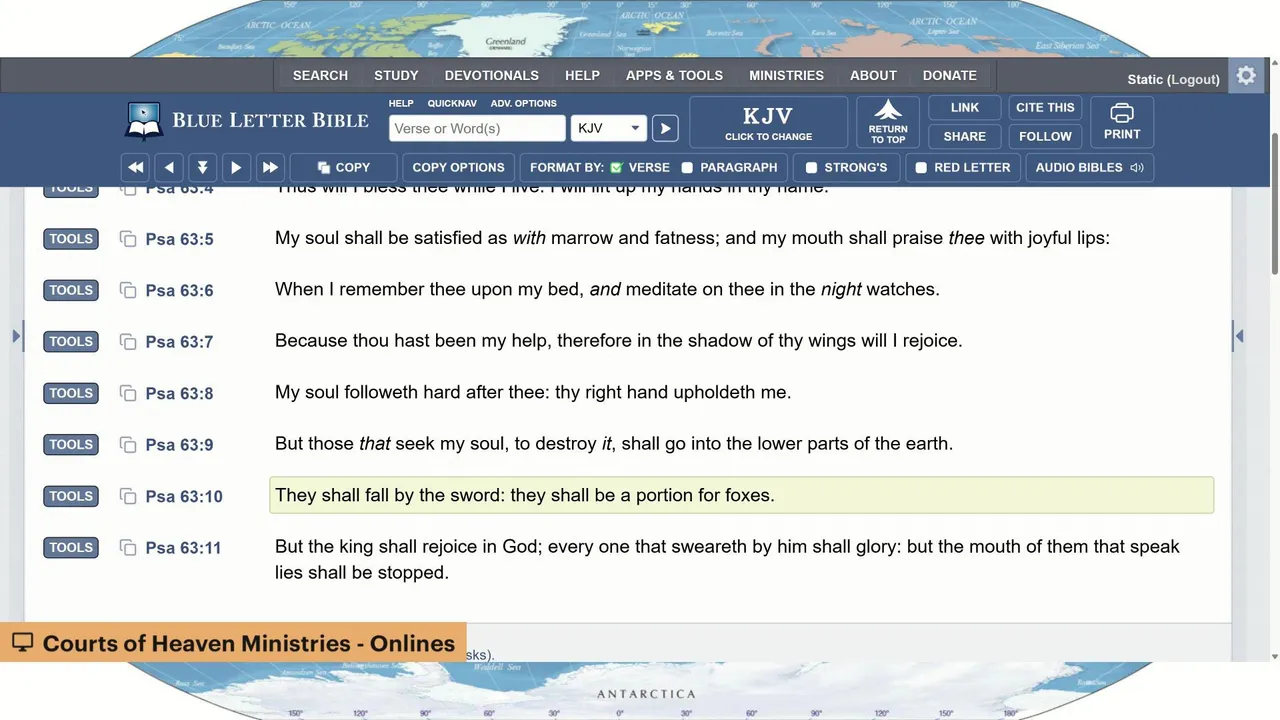
Task: Open Tools for Psa 63:9
Action: pyautogui.click(x=71, y=445)
